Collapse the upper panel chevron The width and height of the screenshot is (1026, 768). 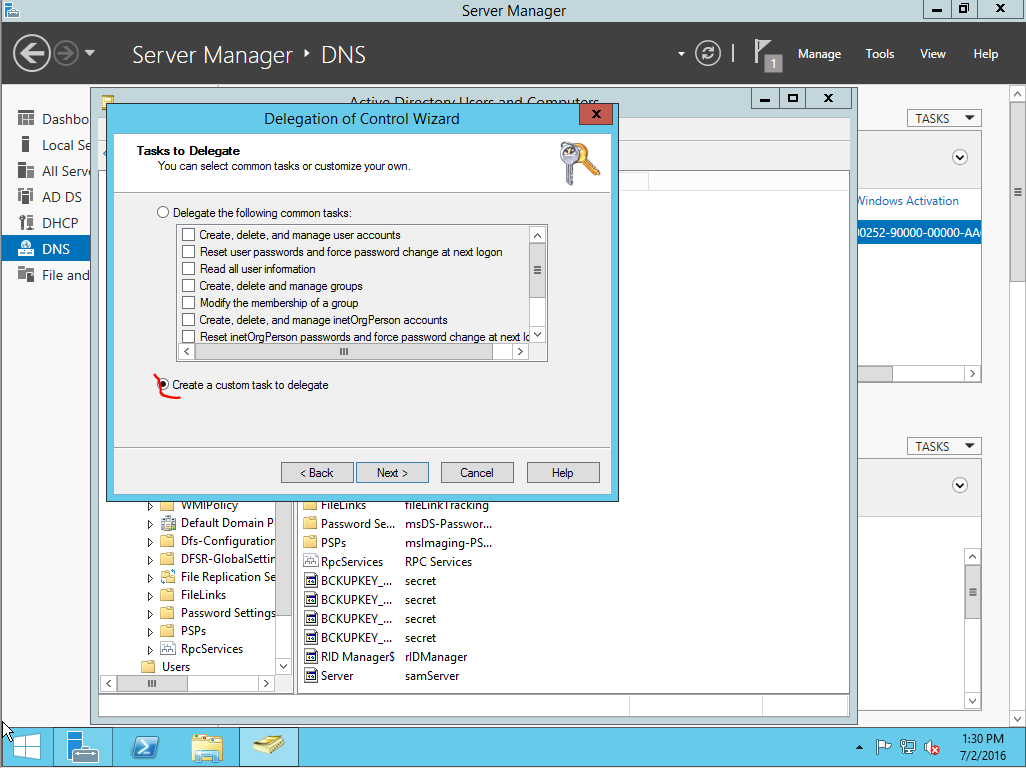coord(959,157)
